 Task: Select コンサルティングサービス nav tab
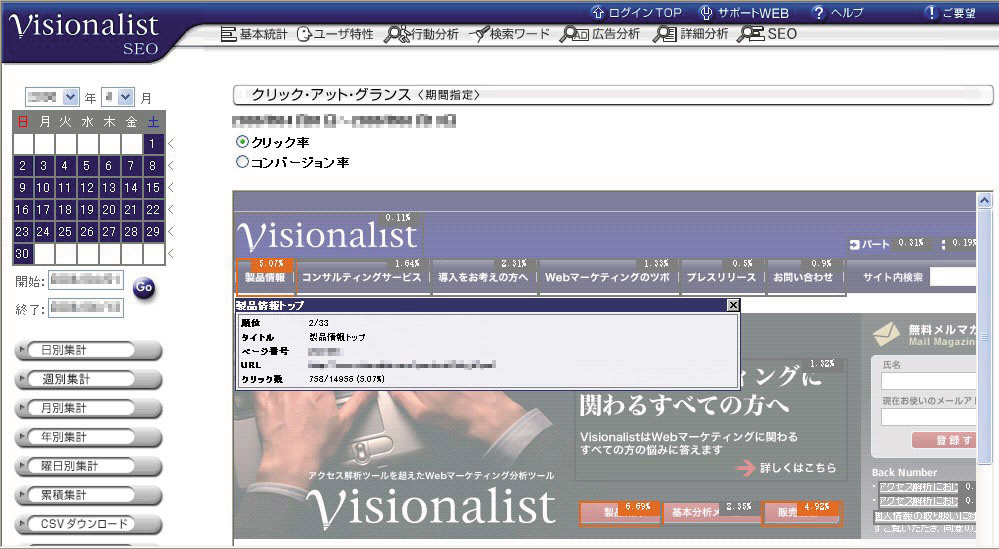pyautogui.click(x=361, y=277)
